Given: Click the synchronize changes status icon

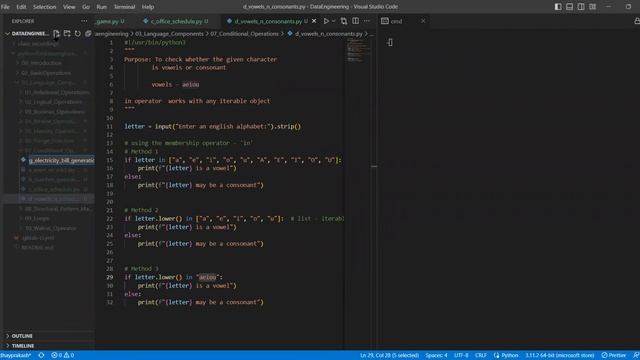Looking at the screenshot, I should pyautogui.click(x=41, y=356).
